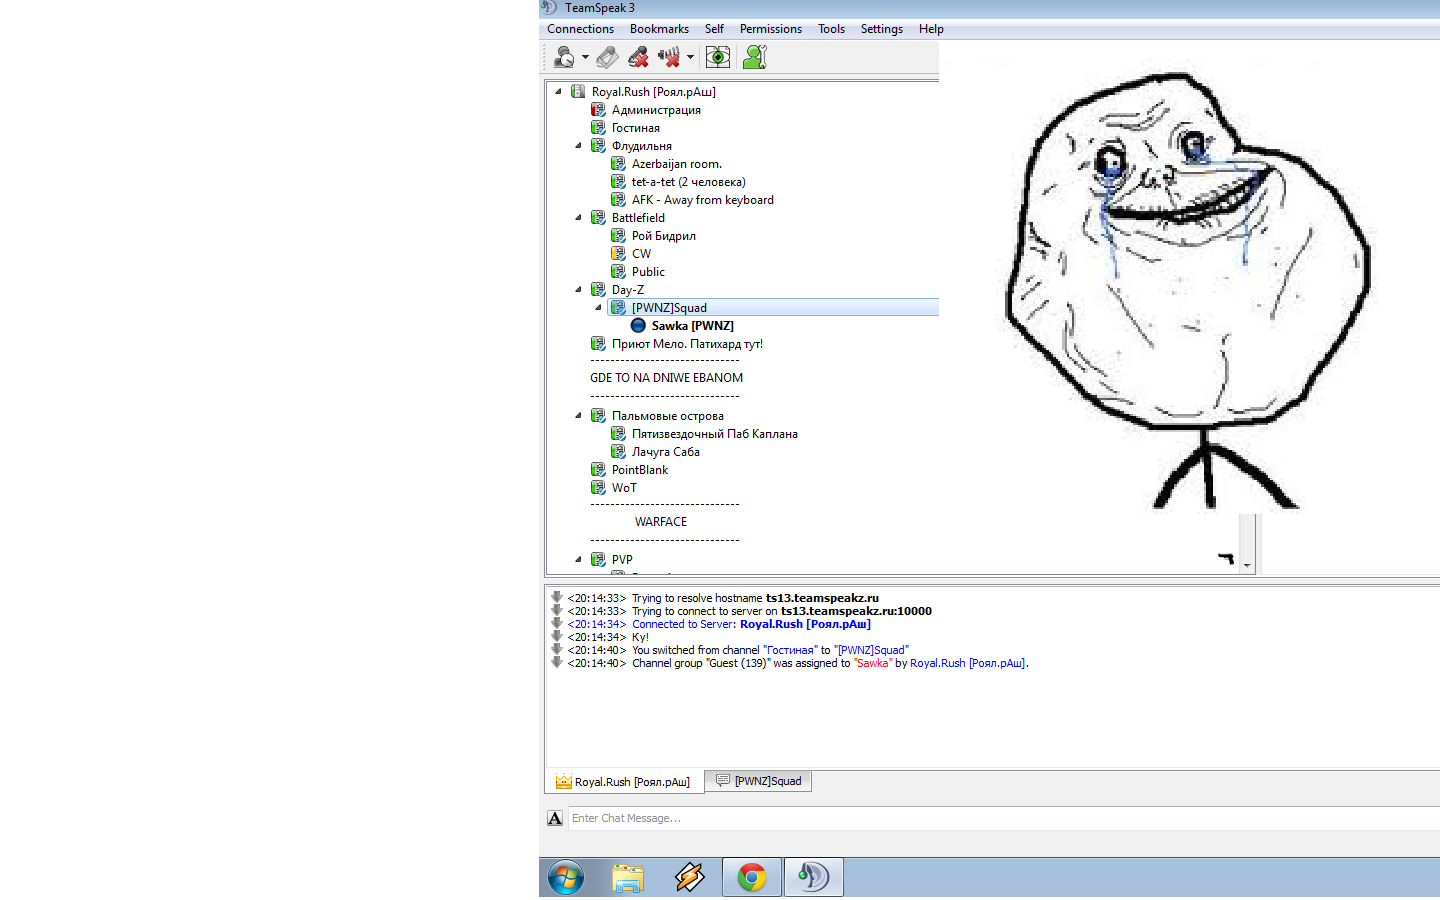Collapse the Battlefield channel group
Image resolution: width=1440 pixels, height=900 pixels.
(x=578, y=217)
